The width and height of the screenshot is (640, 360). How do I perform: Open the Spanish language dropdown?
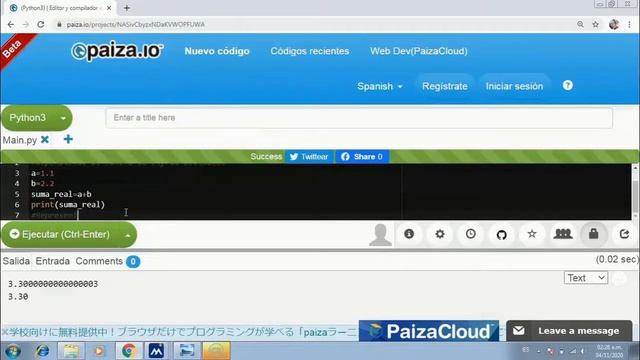tap(380, 86)
